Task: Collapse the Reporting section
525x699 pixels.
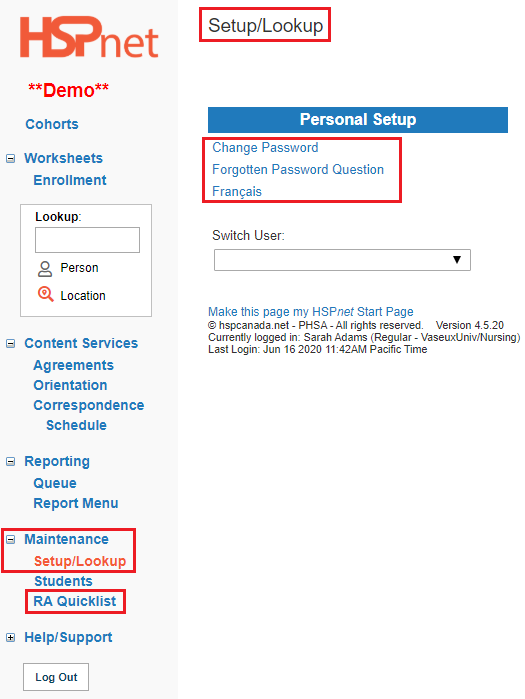Action: pyautogui.click(x=10, y=461)
